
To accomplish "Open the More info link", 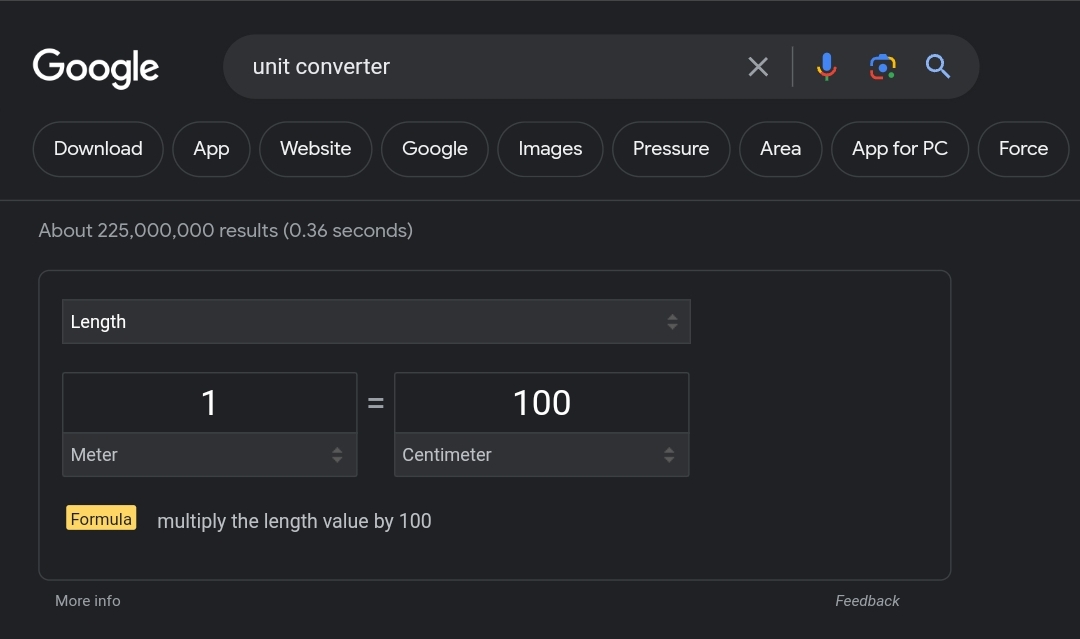I will (x=88, y=601).
